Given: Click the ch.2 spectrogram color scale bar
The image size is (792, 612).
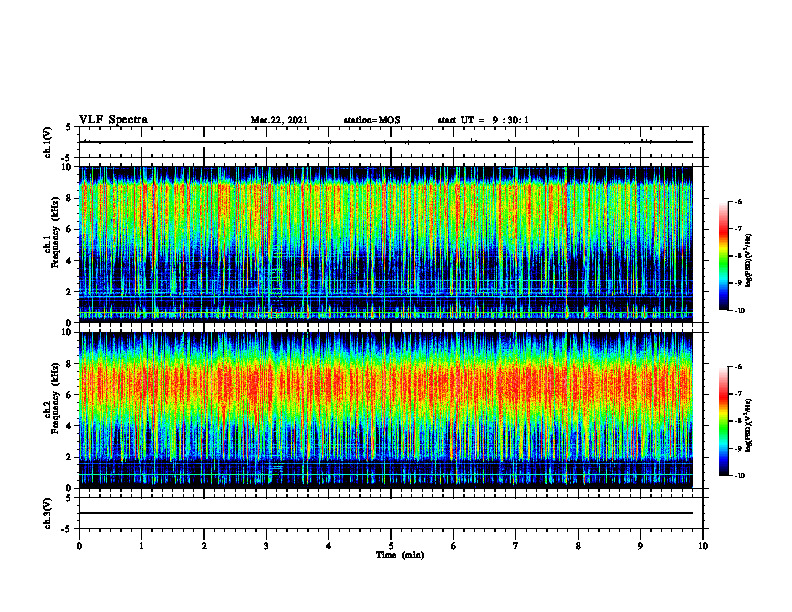Looking at the screenshot, I should click(723, 421).
